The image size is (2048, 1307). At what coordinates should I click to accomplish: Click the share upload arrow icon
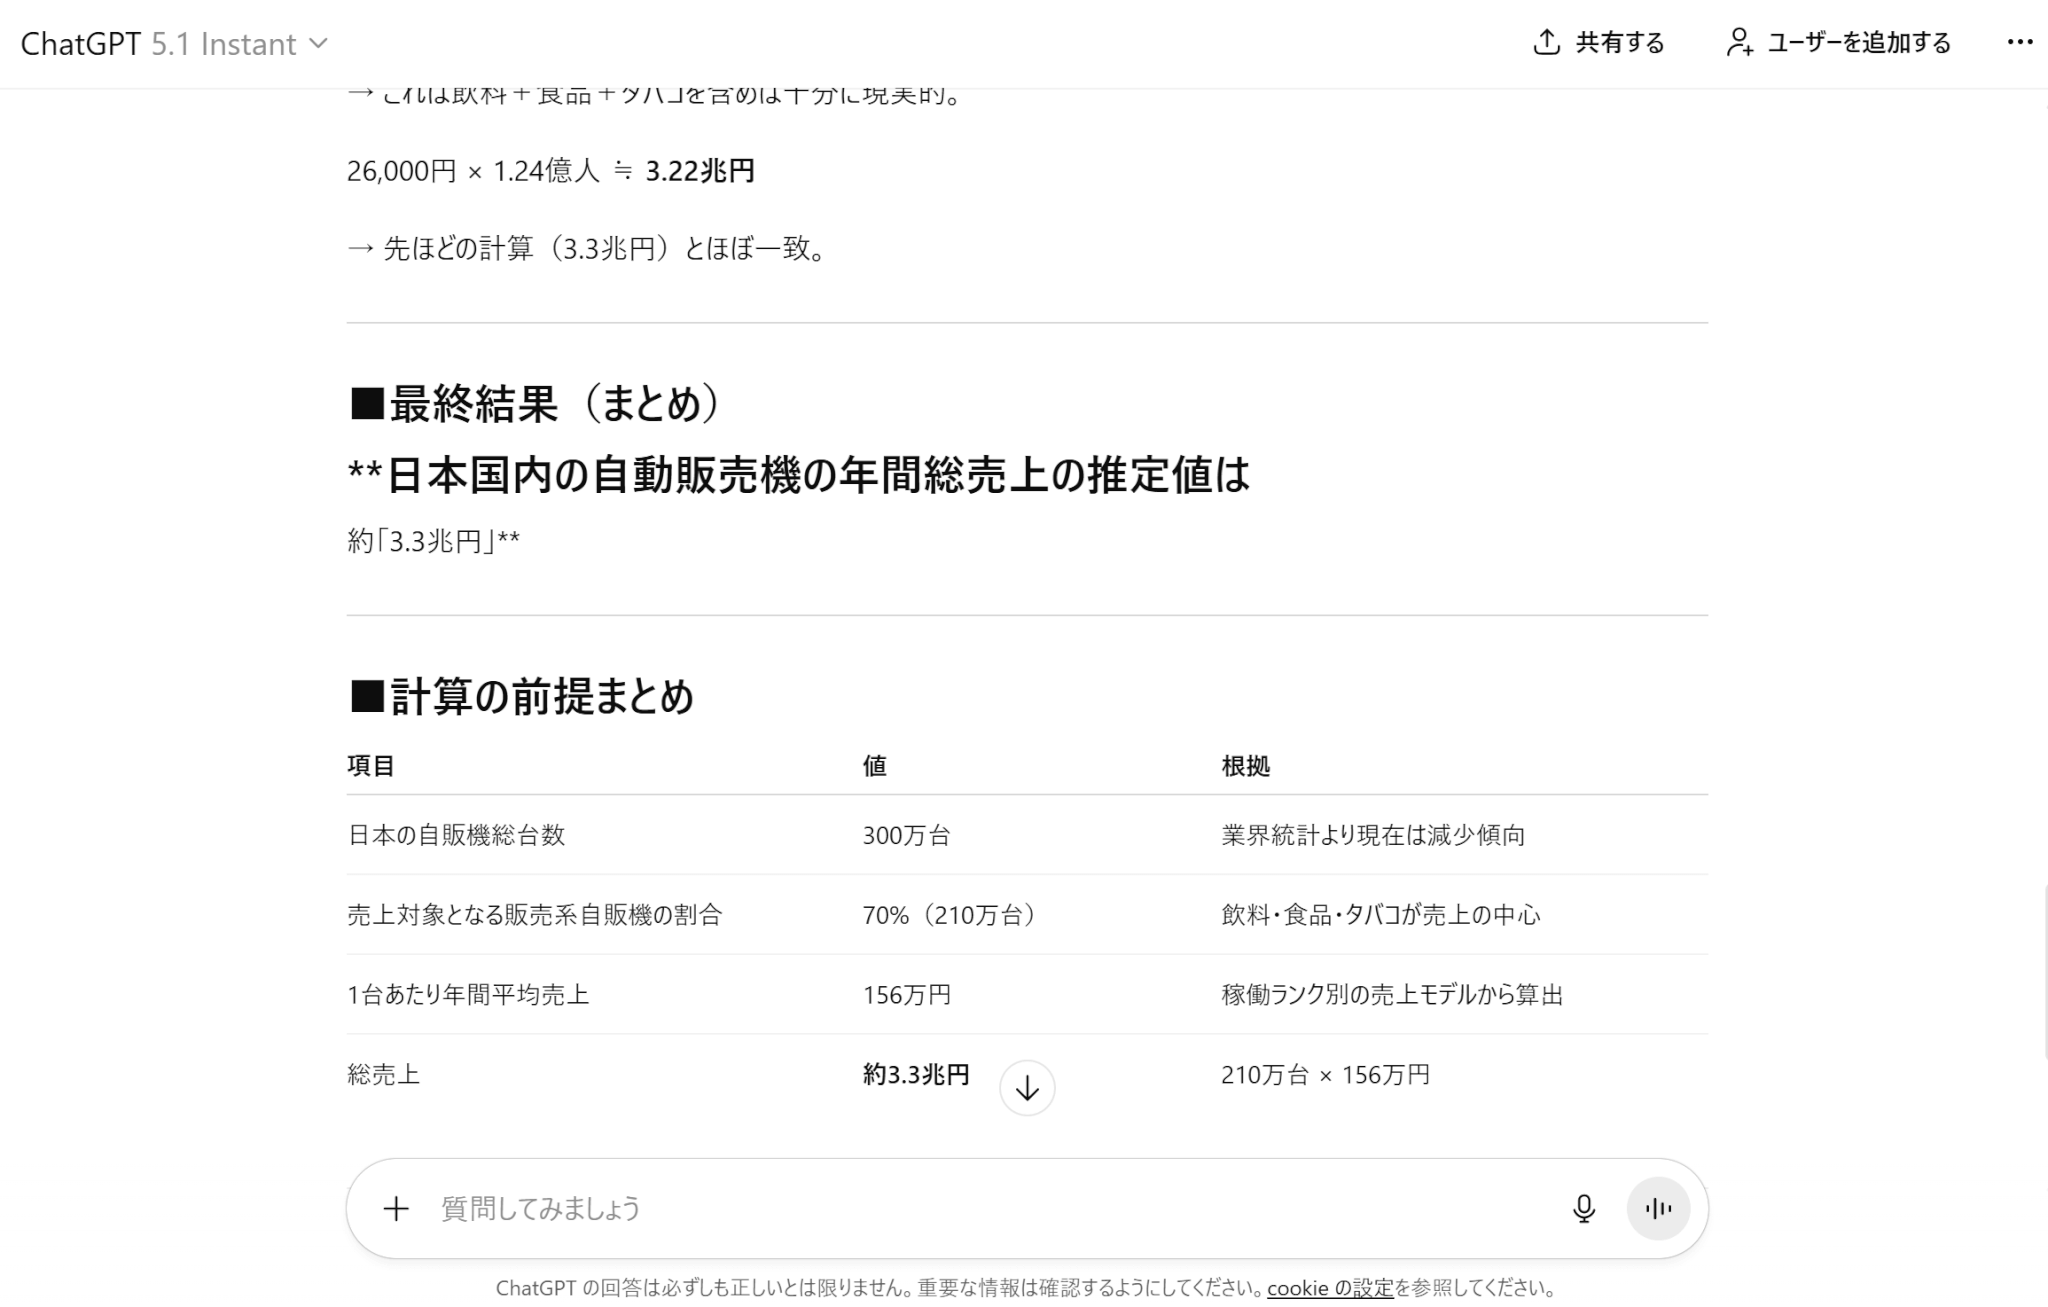click(x=1546, y=42)
